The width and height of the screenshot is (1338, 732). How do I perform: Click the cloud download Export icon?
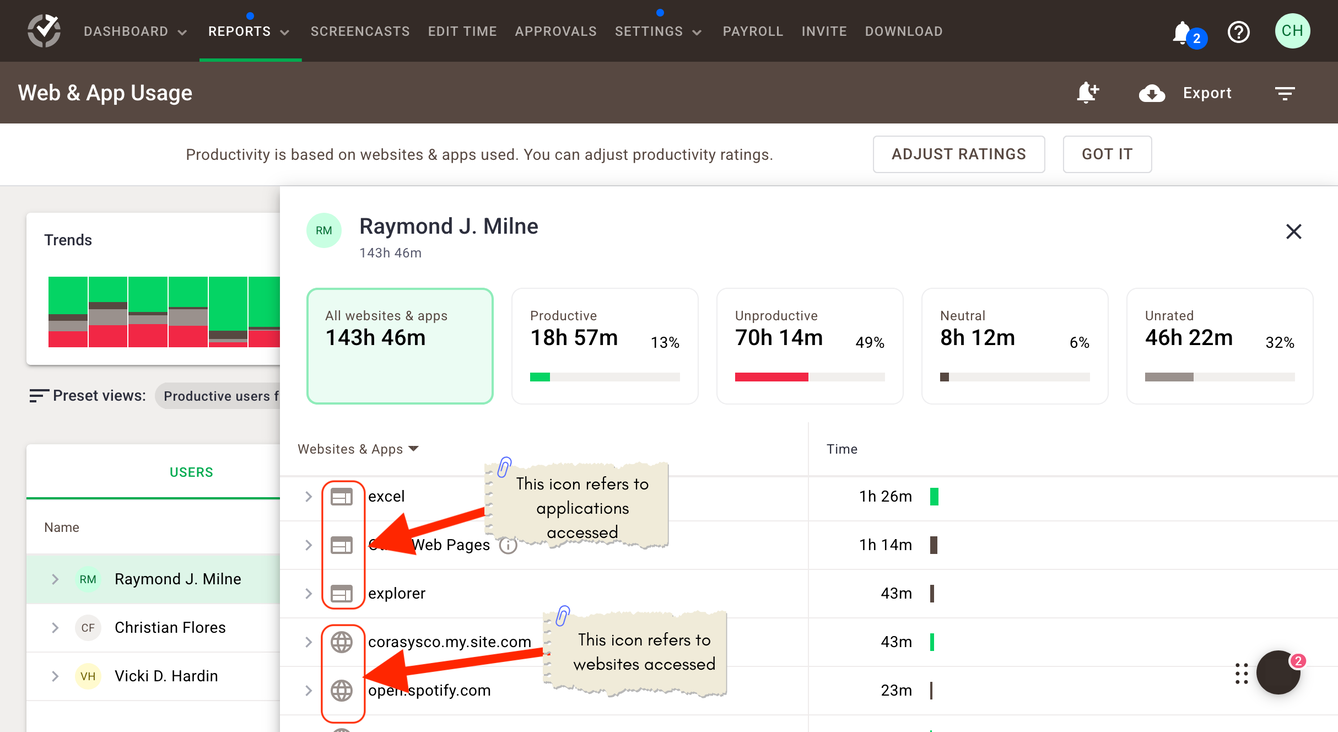point(1152,93)
